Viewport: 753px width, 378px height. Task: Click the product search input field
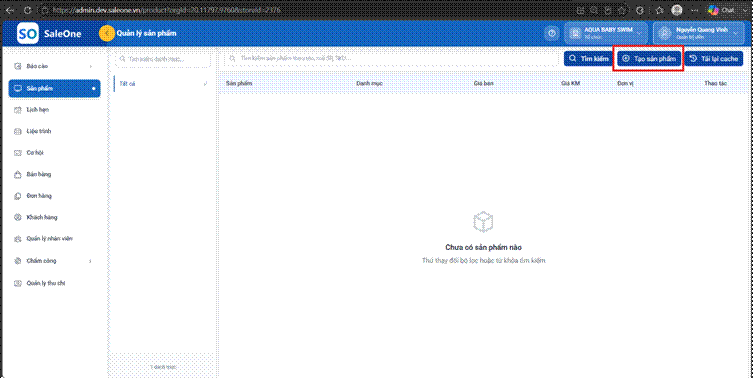(392, 59)
